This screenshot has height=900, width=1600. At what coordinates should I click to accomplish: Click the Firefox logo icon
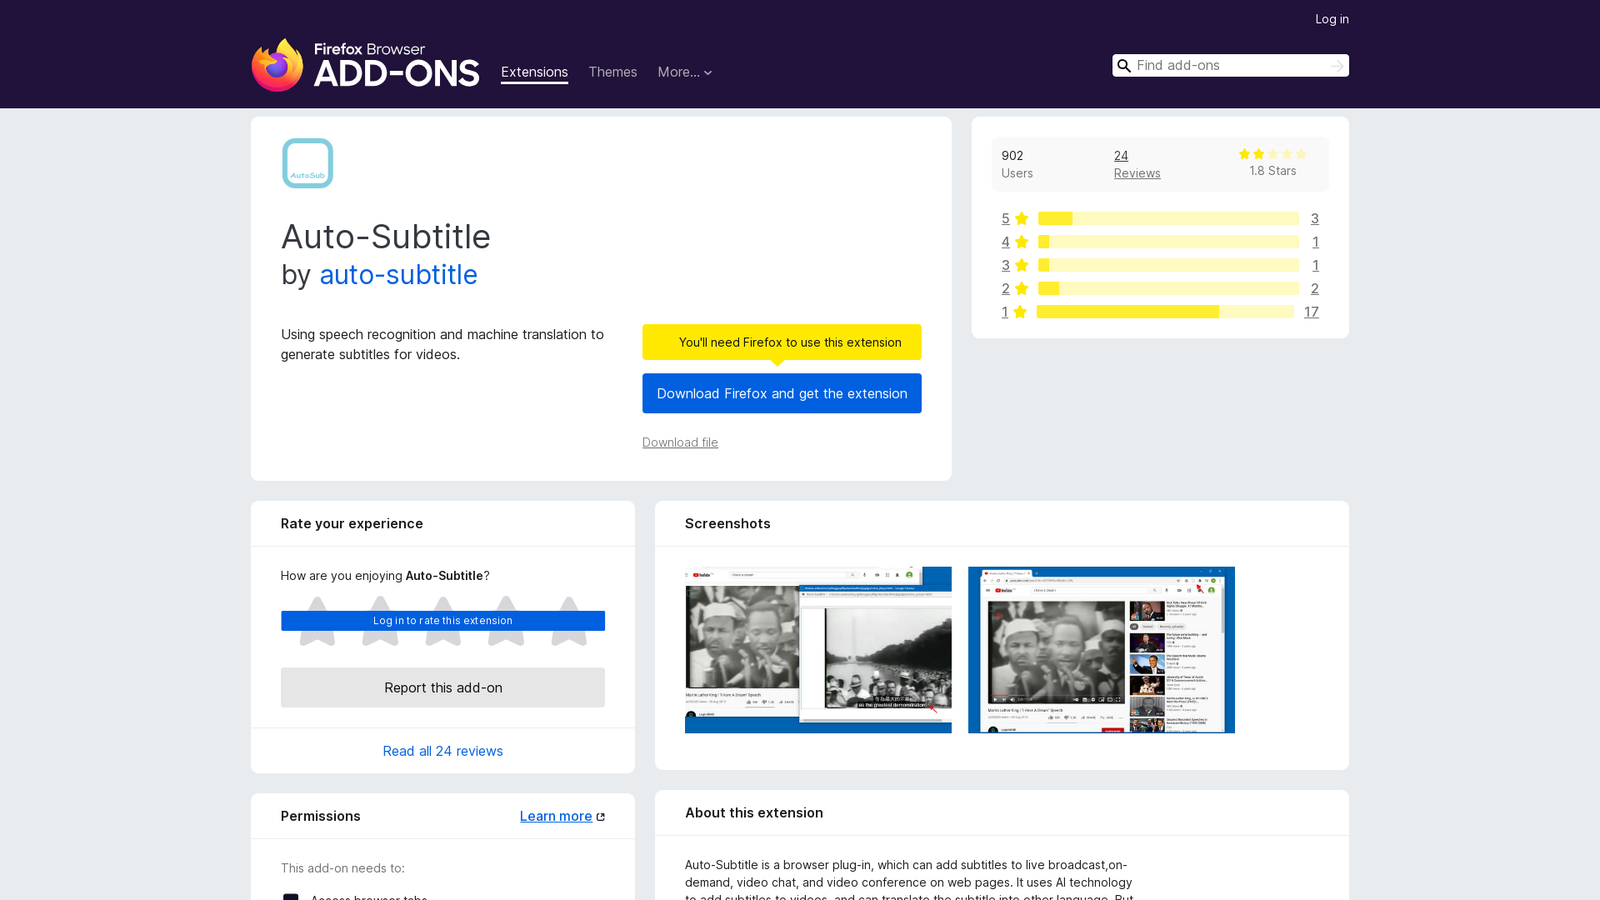[x=277, y=65]
